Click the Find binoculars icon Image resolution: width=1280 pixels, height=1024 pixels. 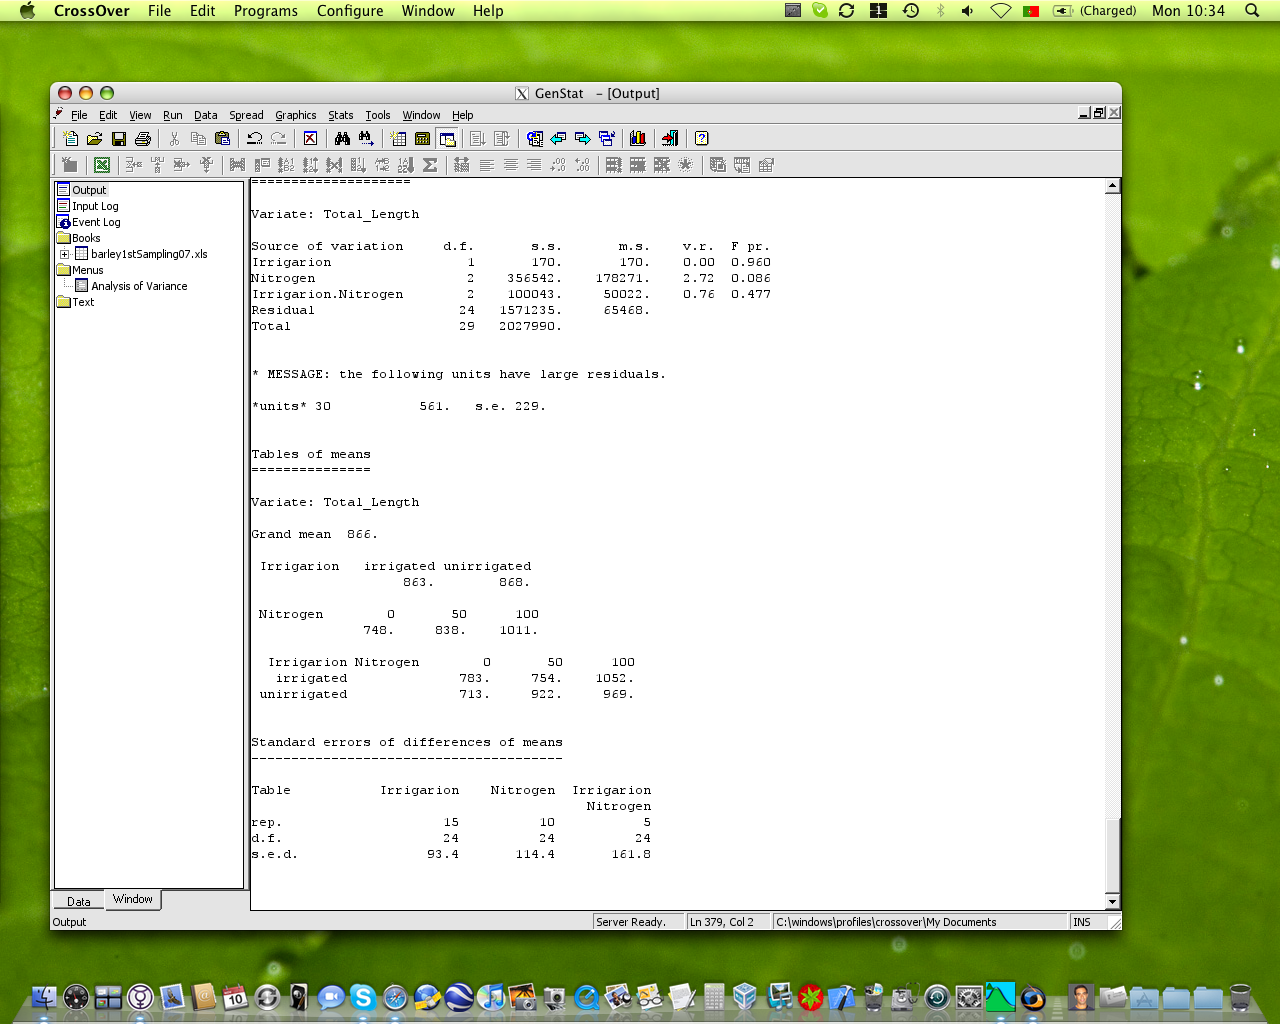coord(343,138)
